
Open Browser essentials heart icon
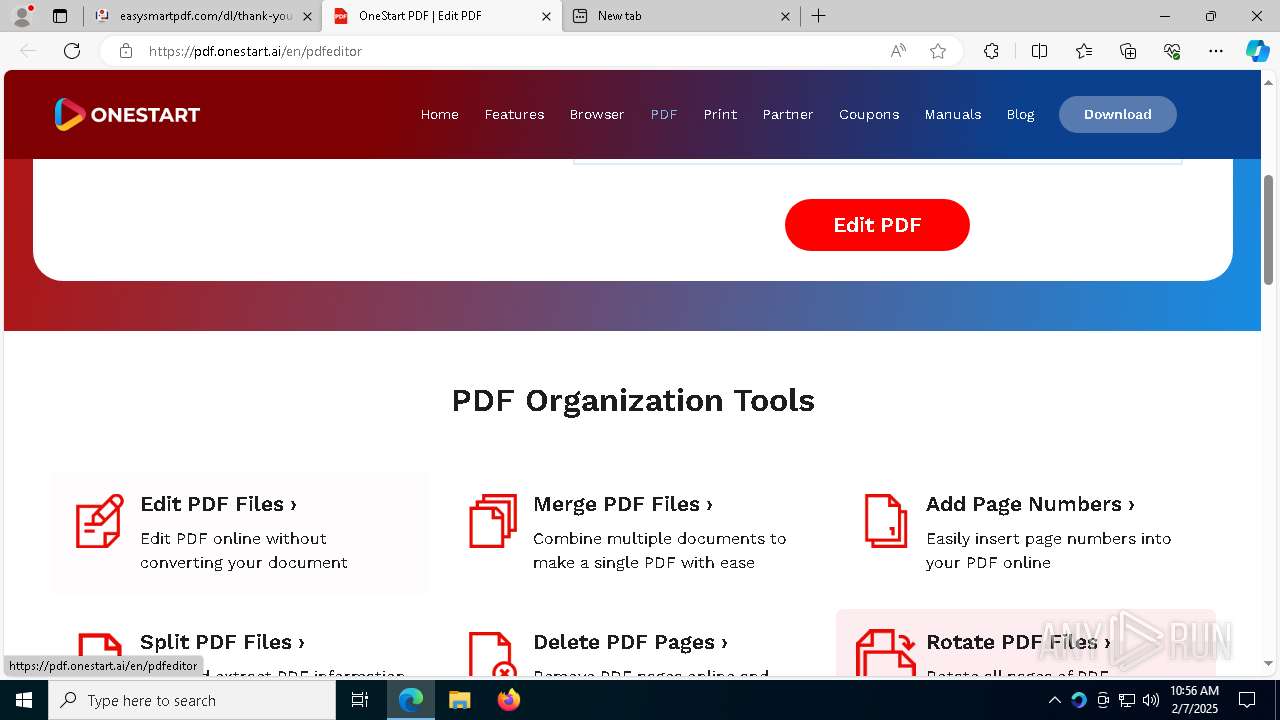(x=1172, y=51)
